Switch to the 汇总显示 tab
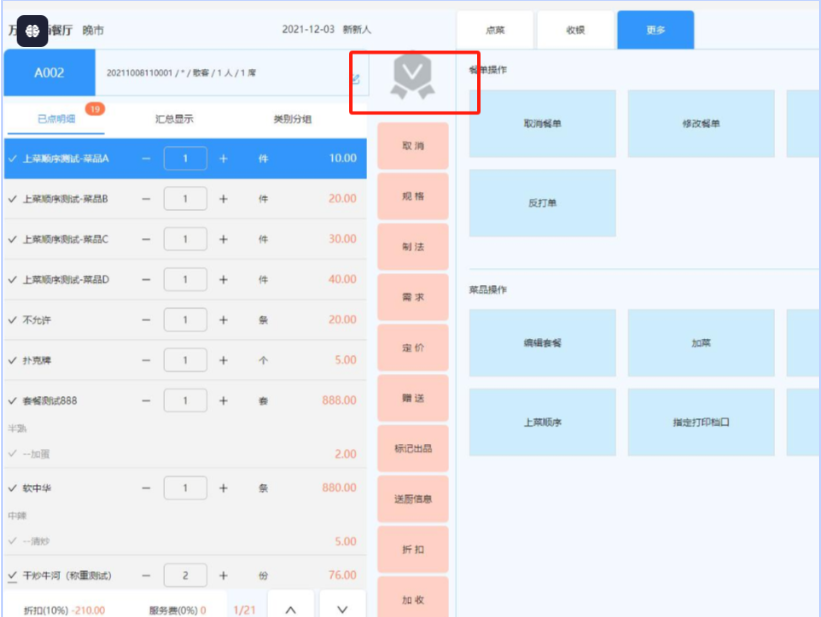The height and width of the screenshot is (617, 821). 174,119
